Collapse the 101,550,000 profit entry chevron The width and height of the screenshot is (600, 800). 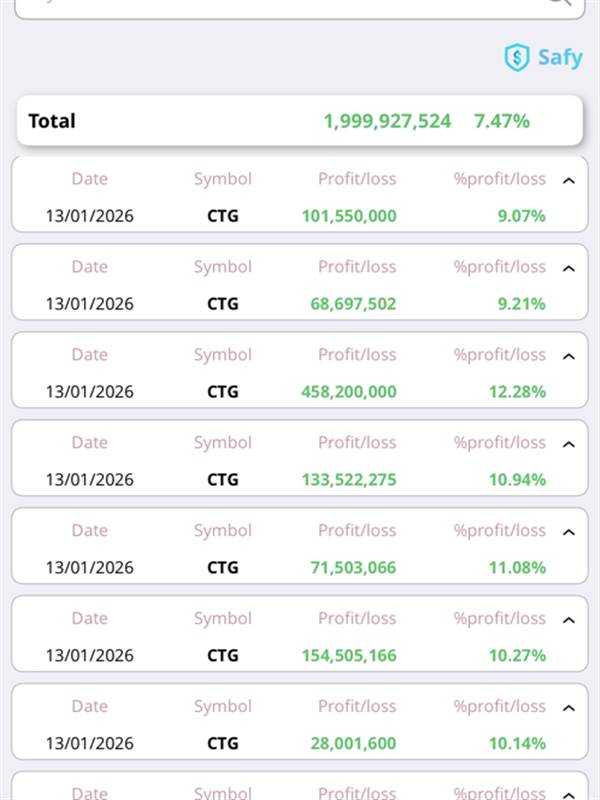pos(569,181)
